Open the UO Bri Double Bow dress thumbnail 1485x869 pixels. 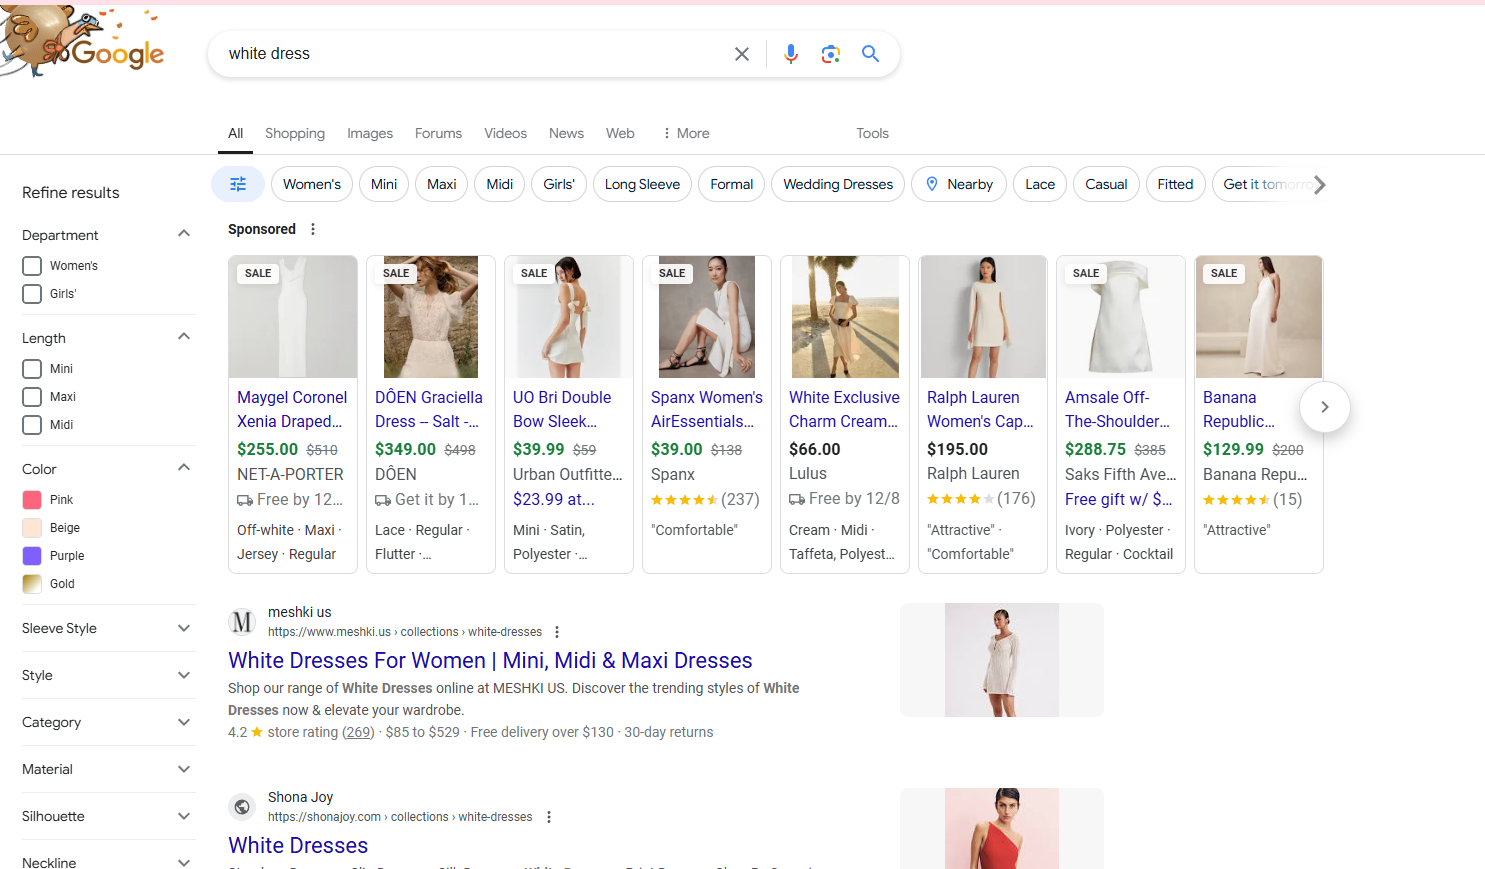tap(569, 317)
